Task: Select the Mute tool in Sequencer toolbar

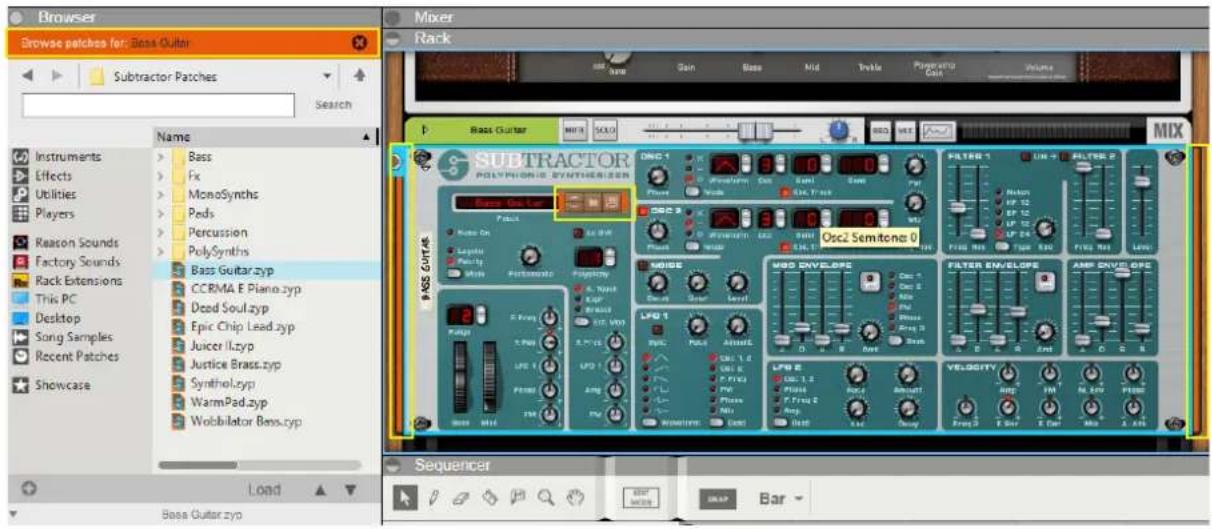Action: tap(519, 496)
